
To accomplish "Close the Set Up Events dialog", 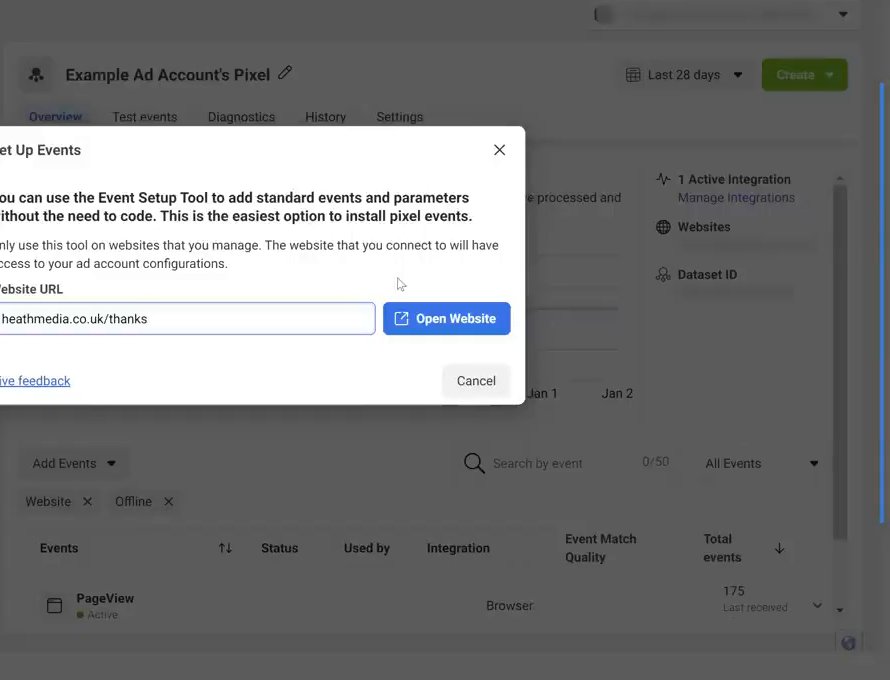I will (499, 150).
